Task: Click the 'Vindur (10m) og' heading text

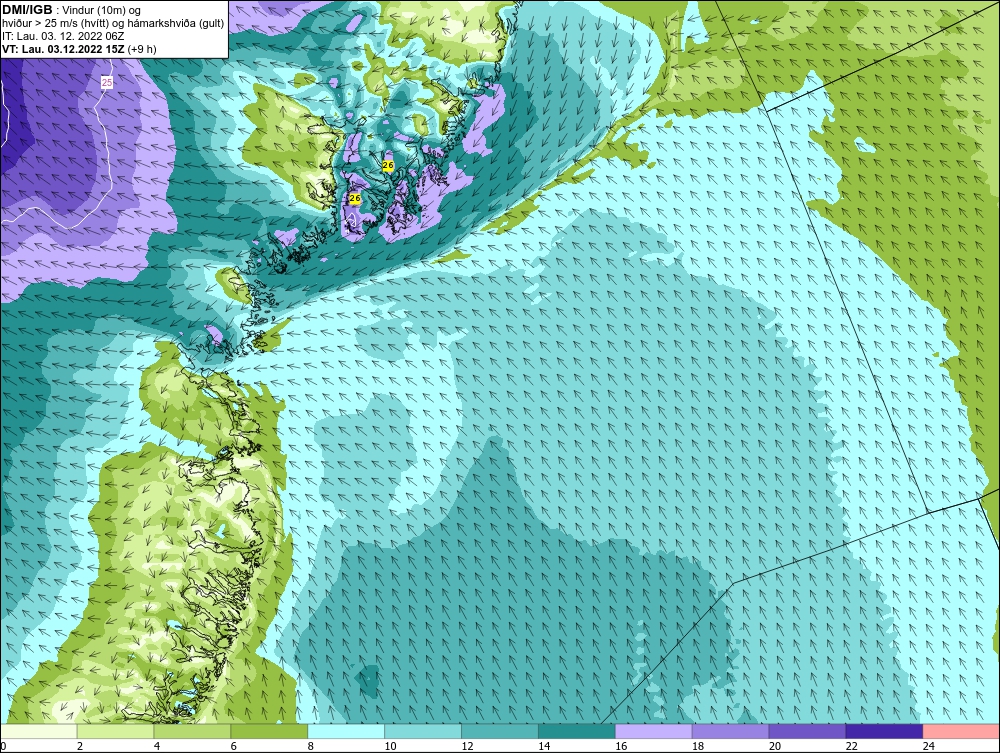Action: click(101, 11)
